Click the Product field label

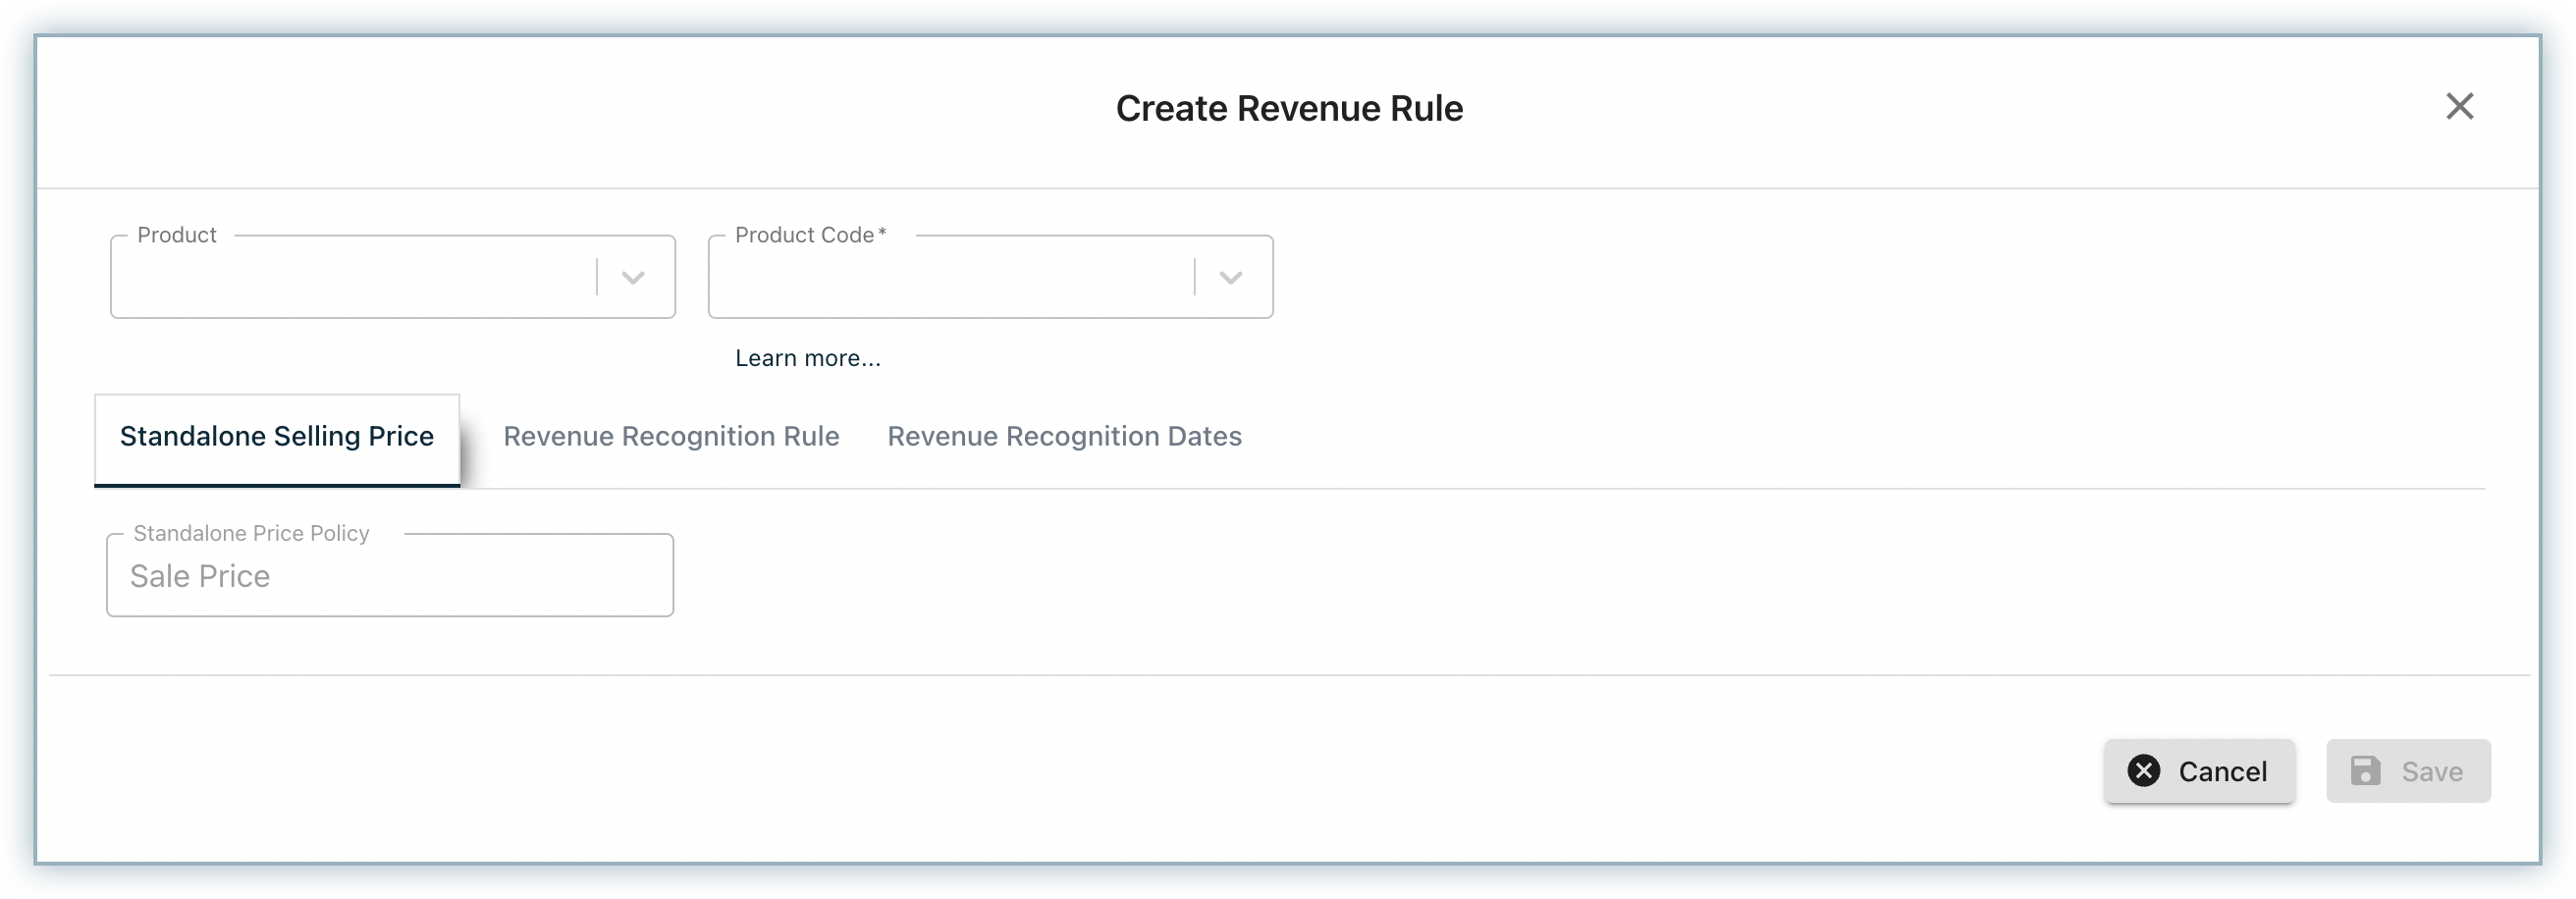click(177, 235)
